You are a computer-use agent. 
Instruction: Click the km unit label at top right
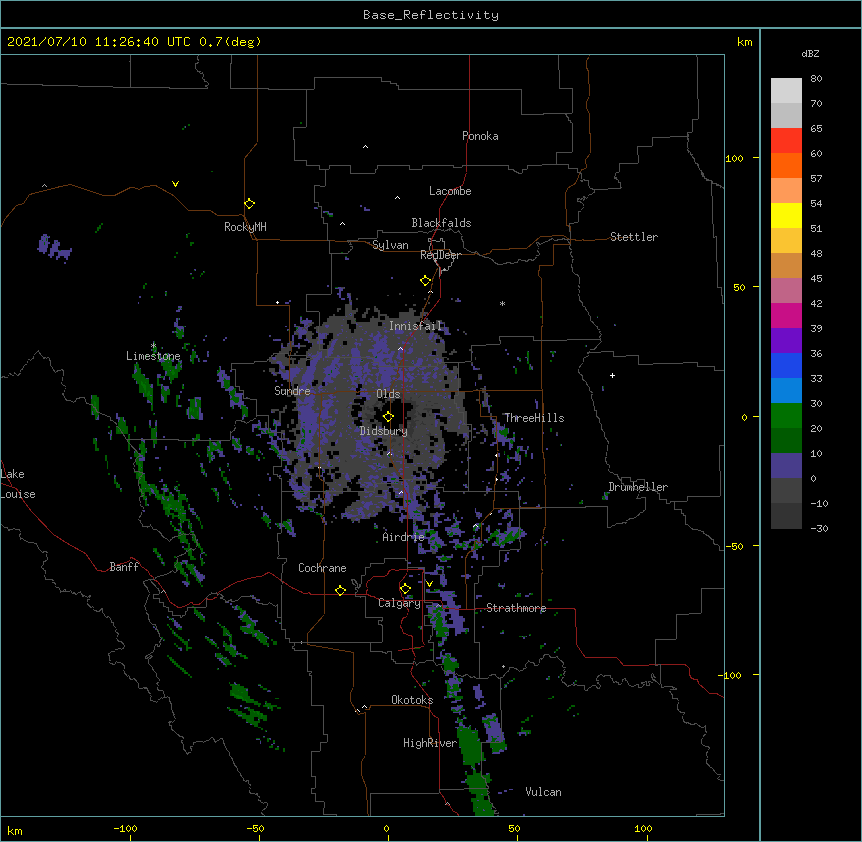(x=745, y=42)
